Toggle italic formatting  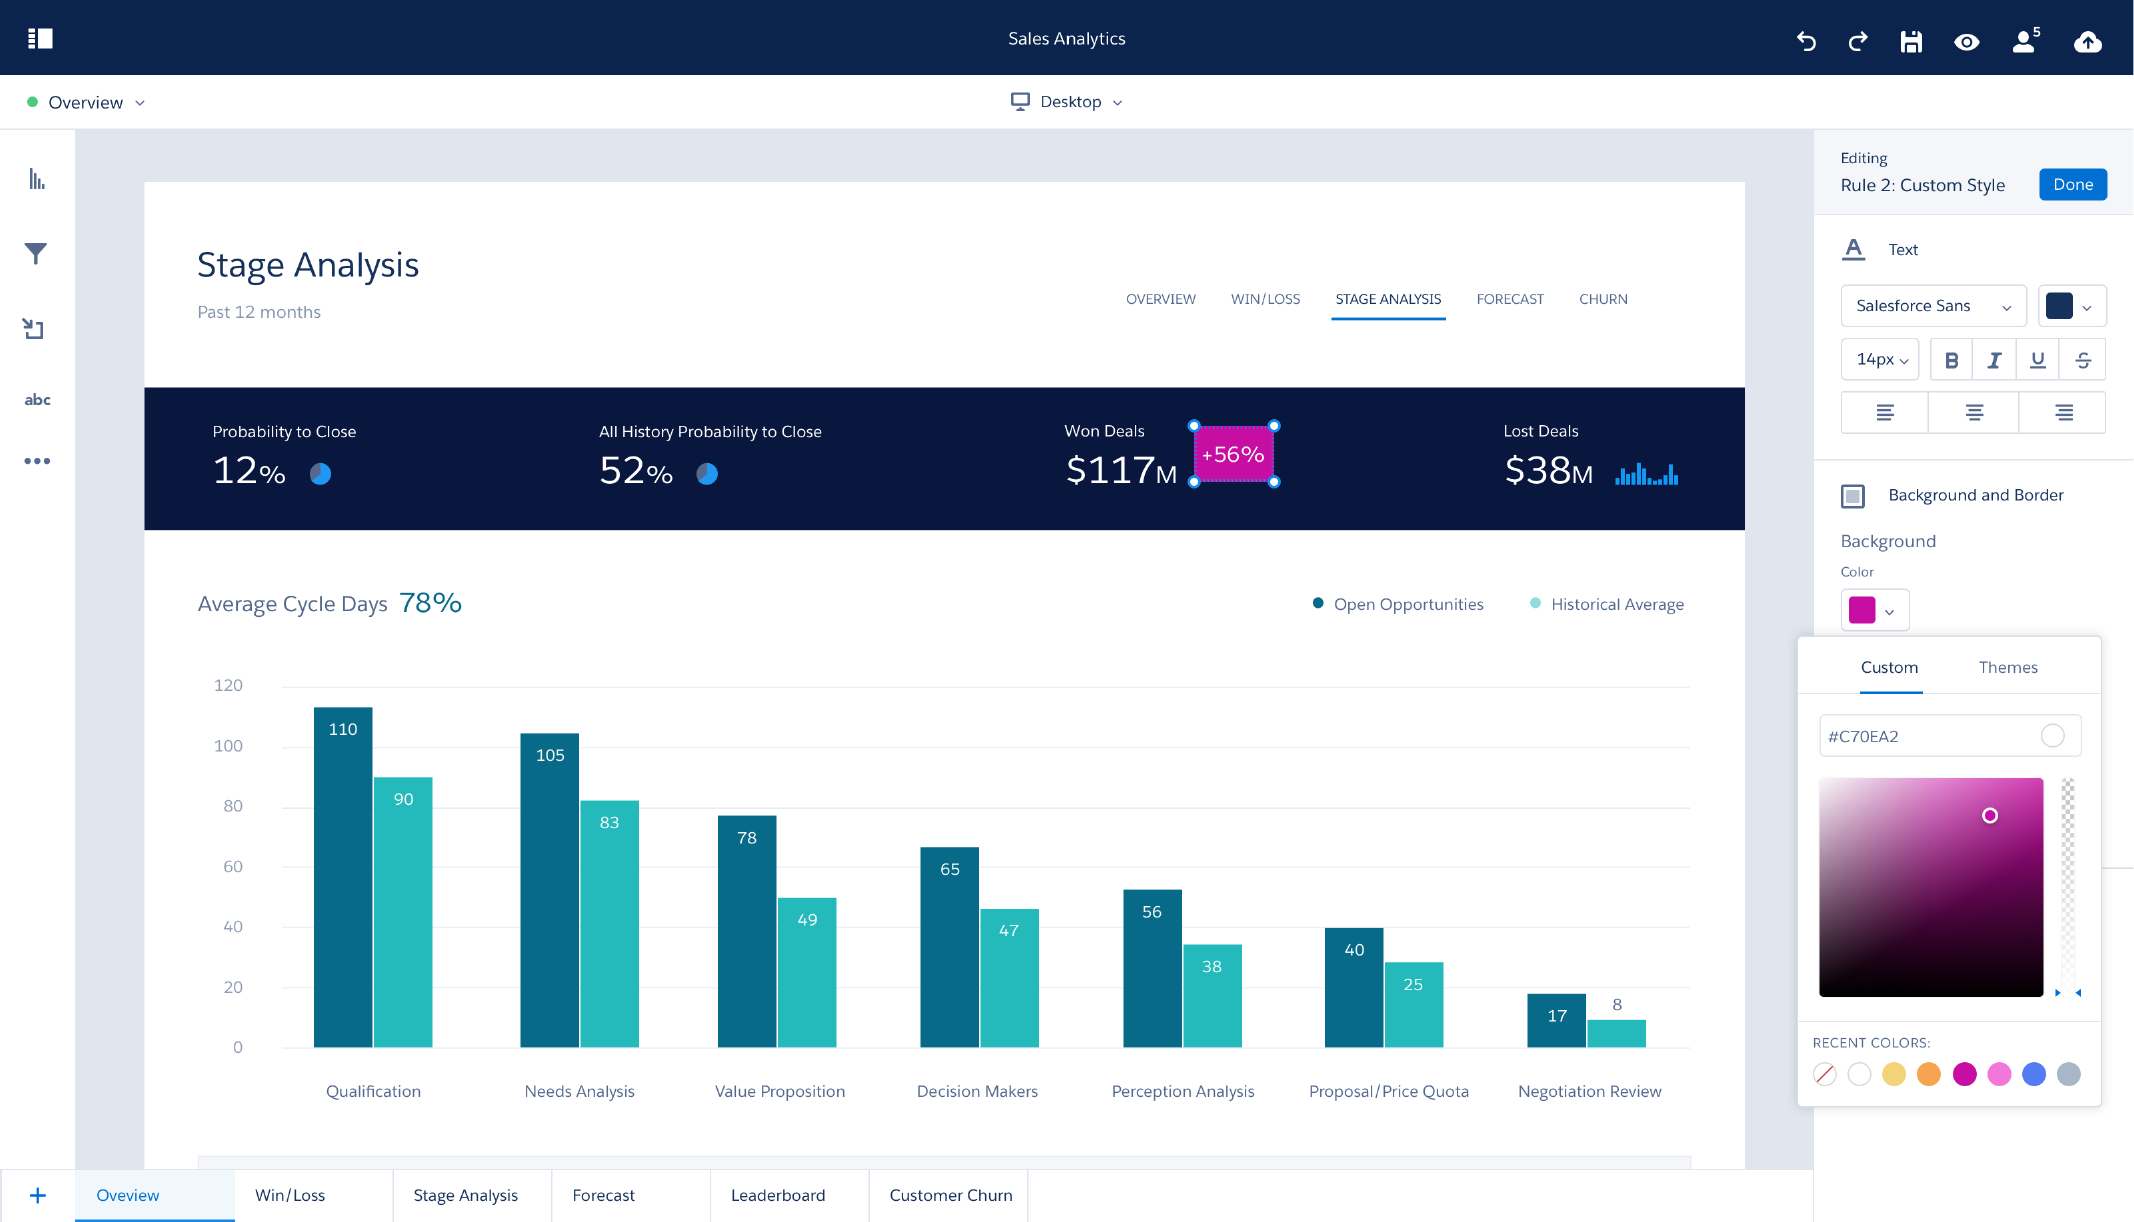click(x=1994, y=360)
